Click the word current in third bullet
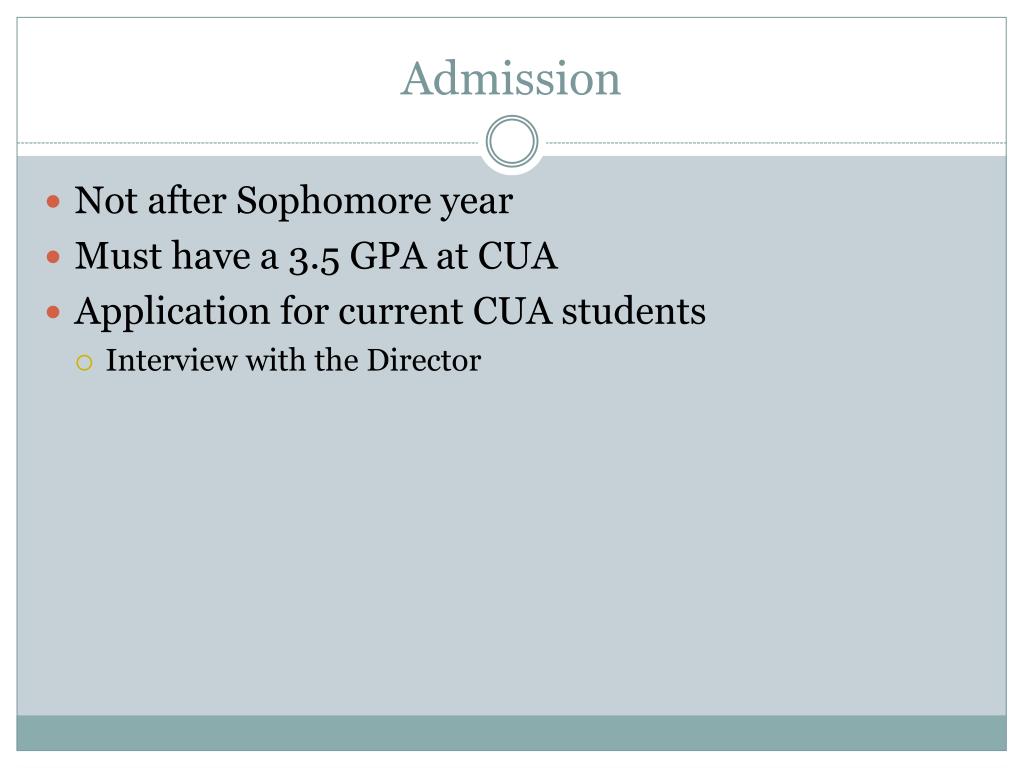1024x768 pixels. 400,312
